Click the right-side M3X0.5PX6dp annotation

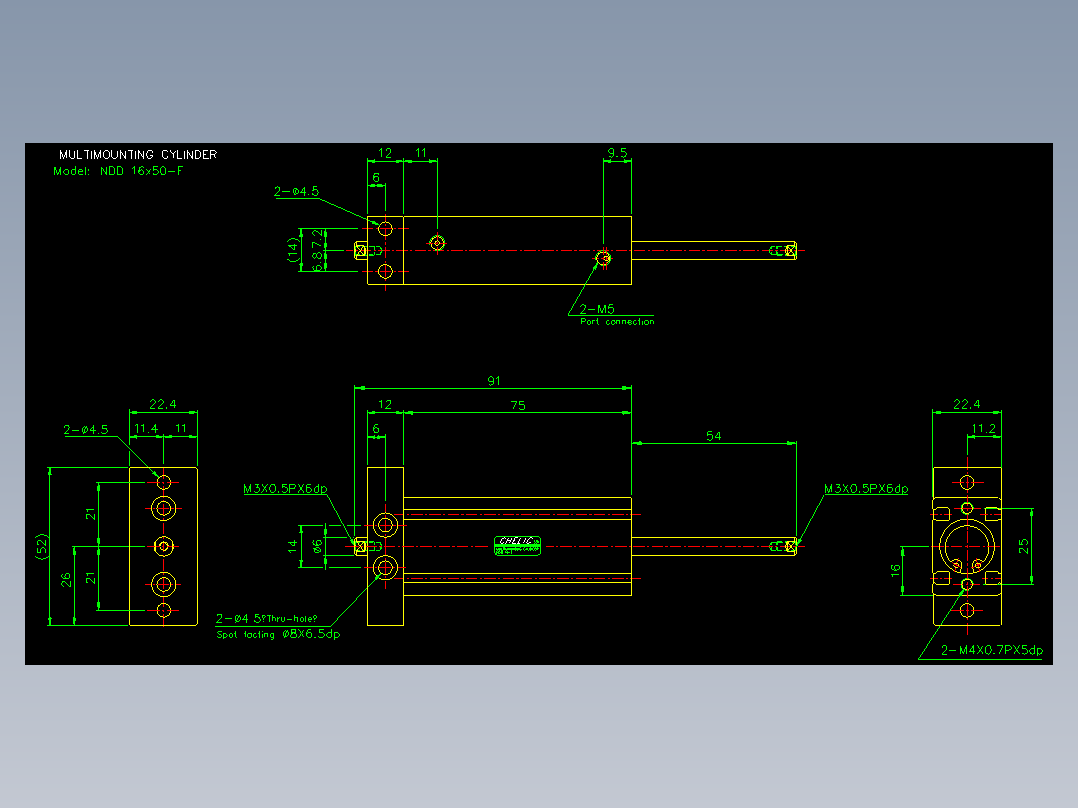[x=866, y=488]
